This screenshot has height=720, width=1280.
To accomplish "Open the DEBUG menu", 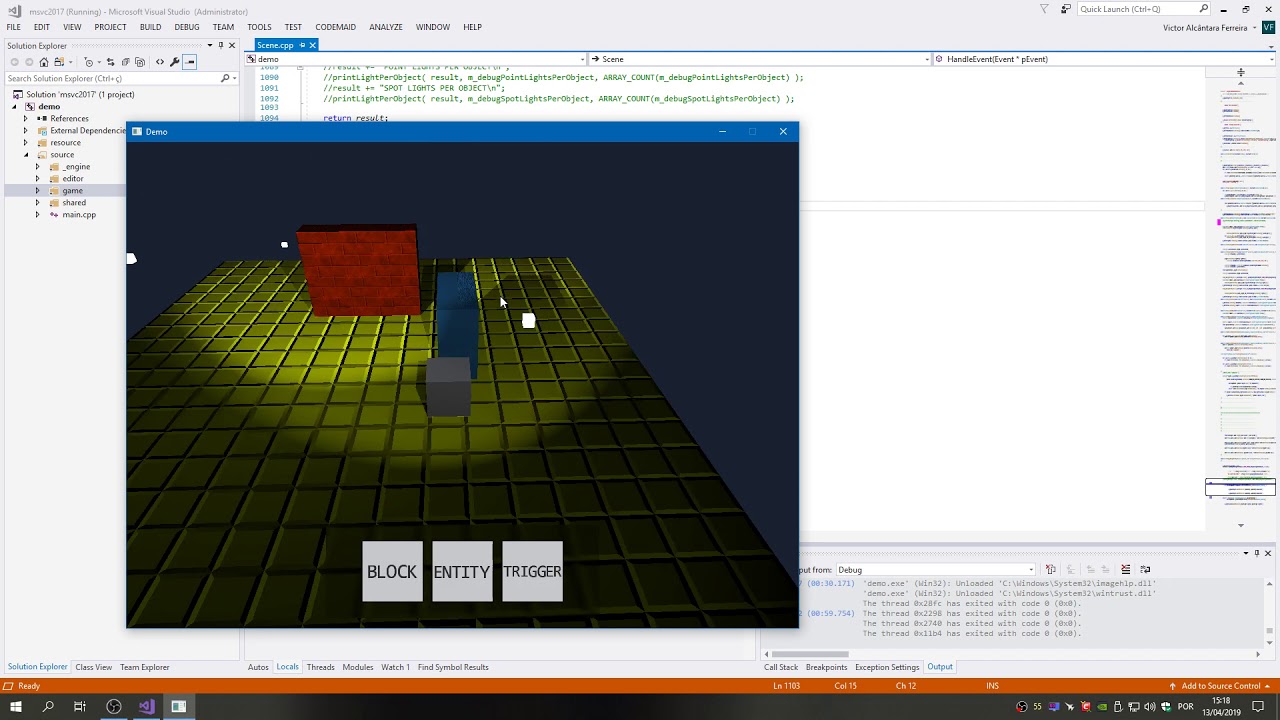I will pos(187,27).
